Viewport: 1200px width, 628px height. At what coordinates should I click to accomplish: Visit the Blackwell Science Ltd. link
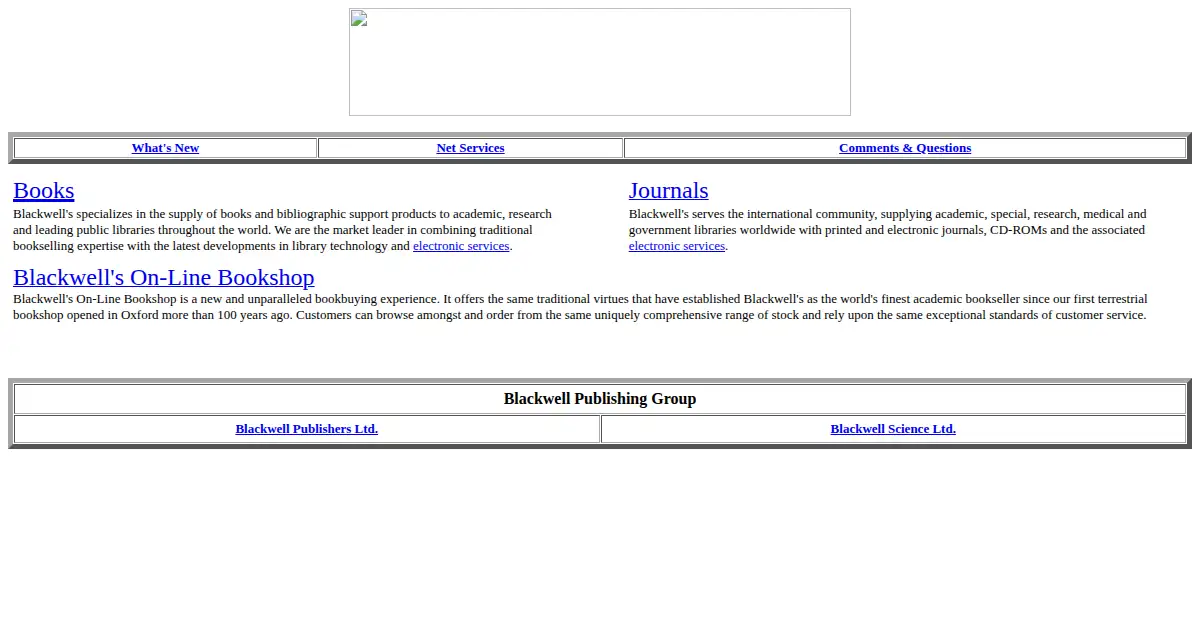point(893,429)
